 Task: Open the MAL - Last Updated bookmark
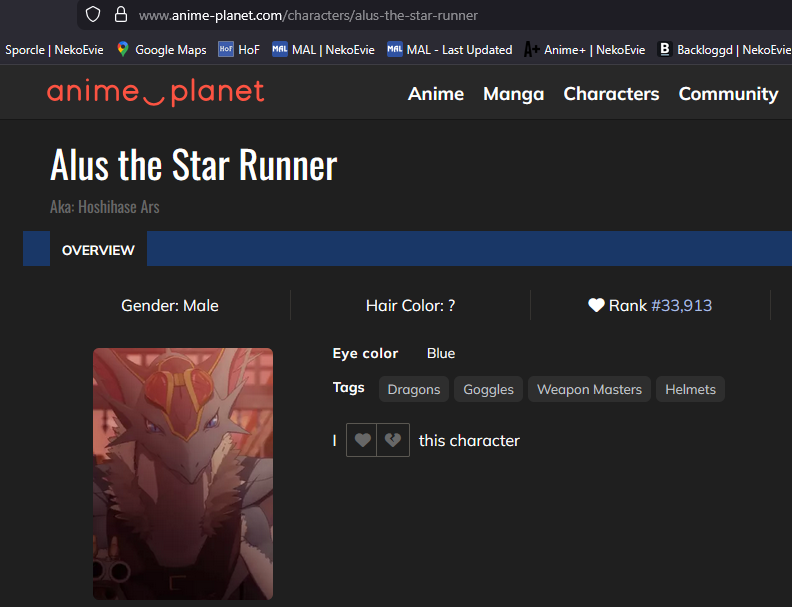(450, 49)
